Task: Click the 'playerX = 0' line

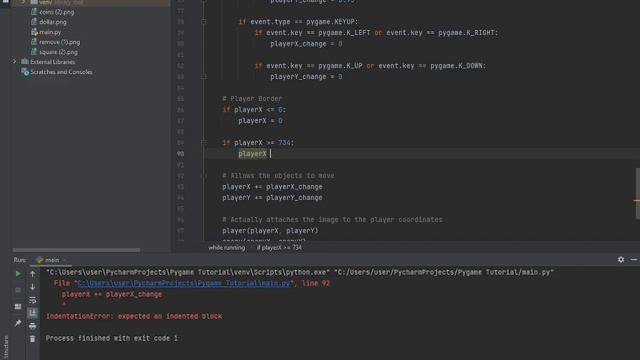Action: coord(260,121)
